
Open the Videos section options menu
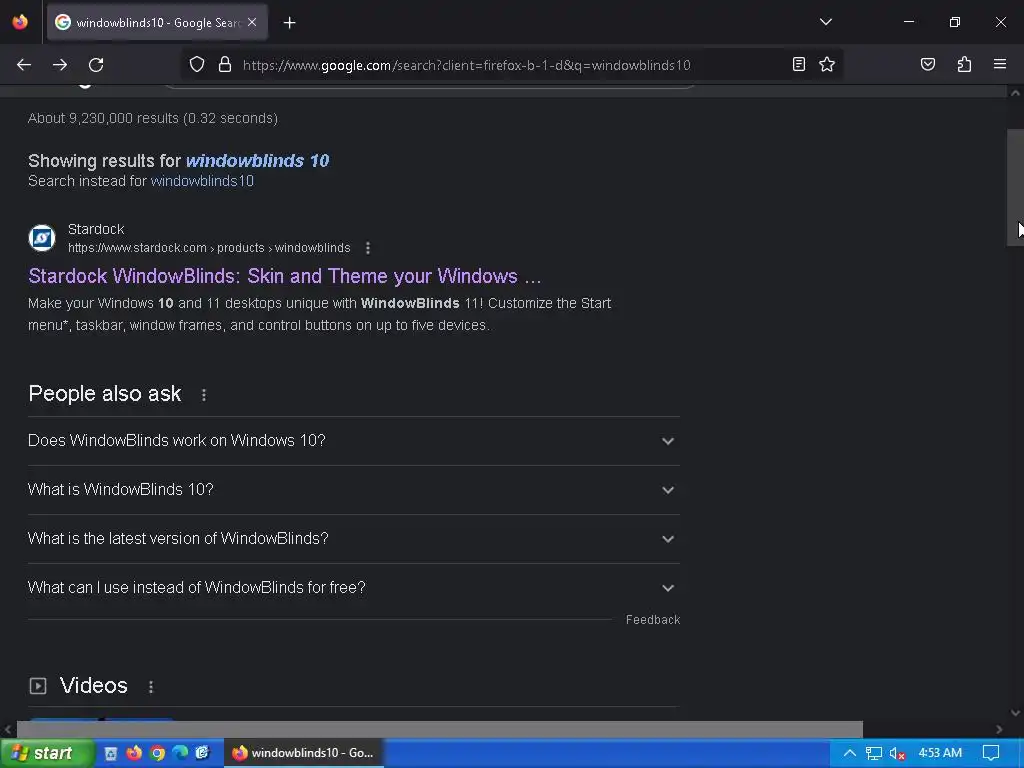151,687
